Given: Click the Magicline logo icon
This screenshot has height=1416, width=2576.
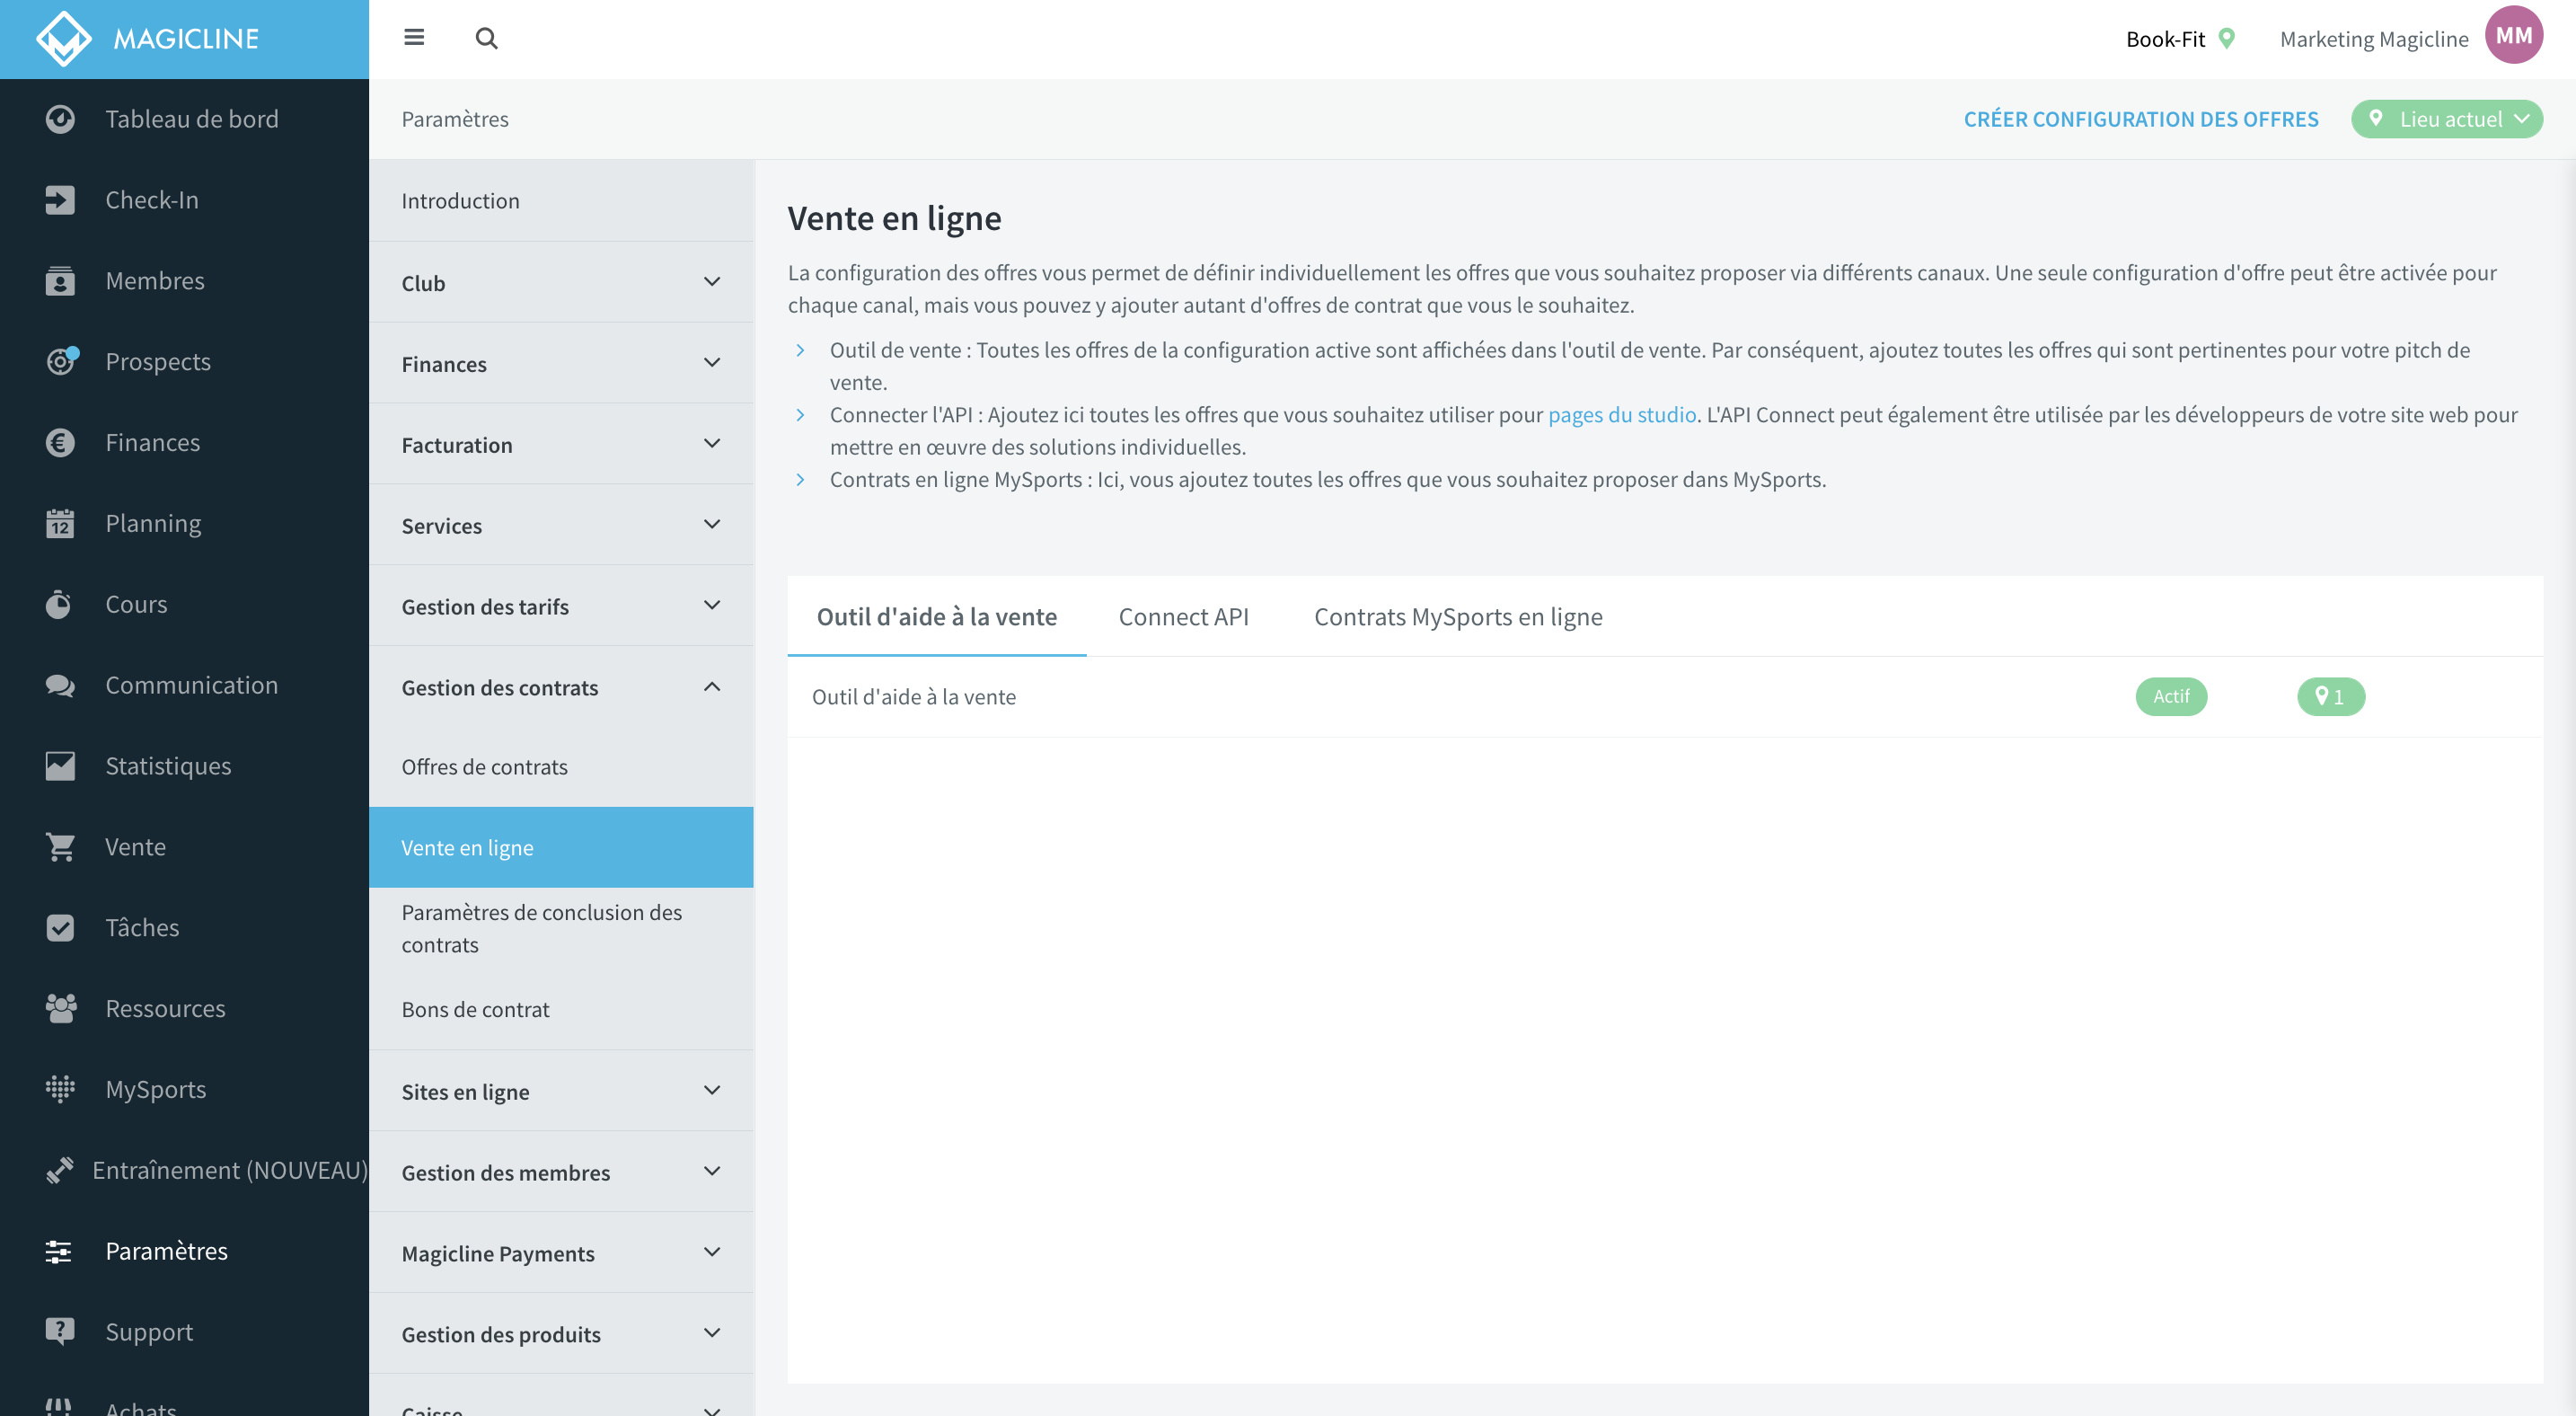Looking at the screenshot, I should (63, 38).
